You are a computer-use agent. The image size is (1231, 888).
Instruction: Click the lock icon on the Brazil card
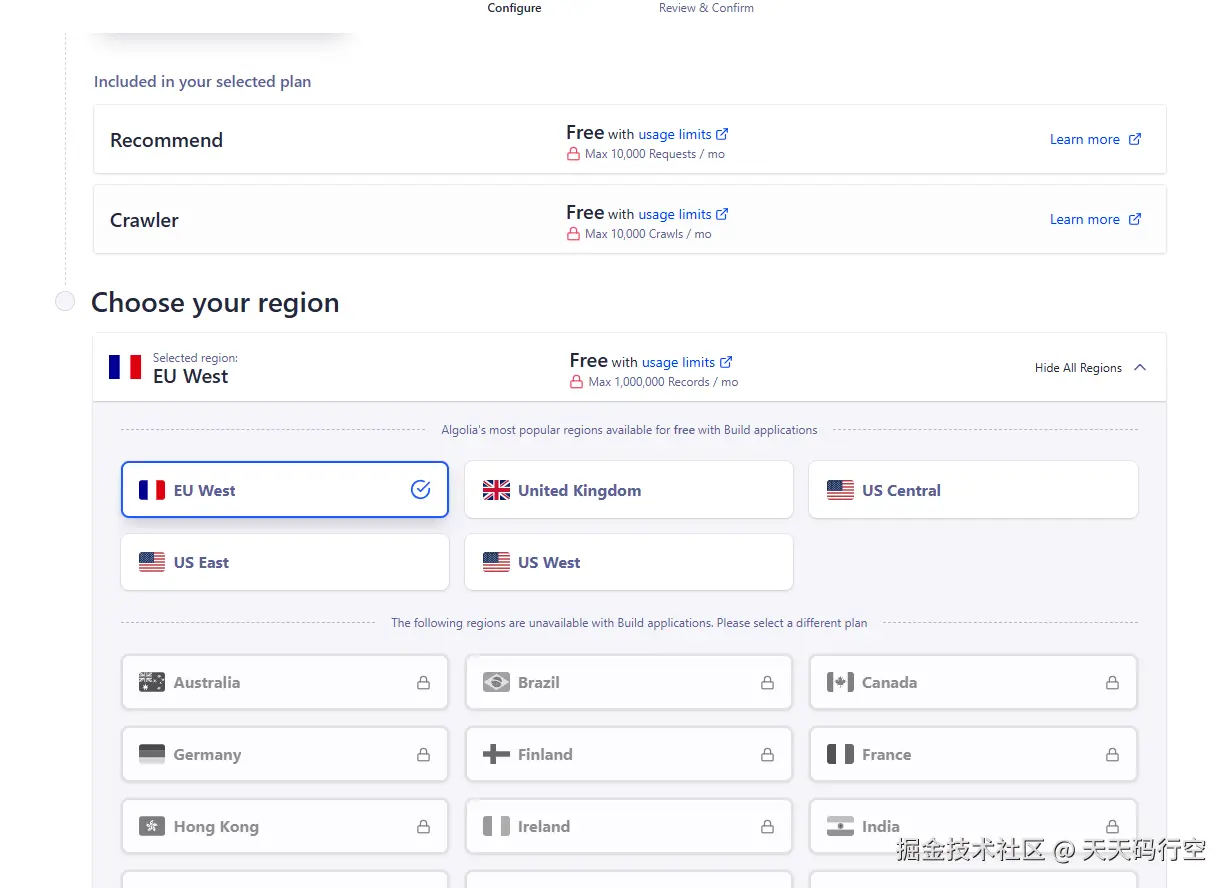click(x=767, y=683)
